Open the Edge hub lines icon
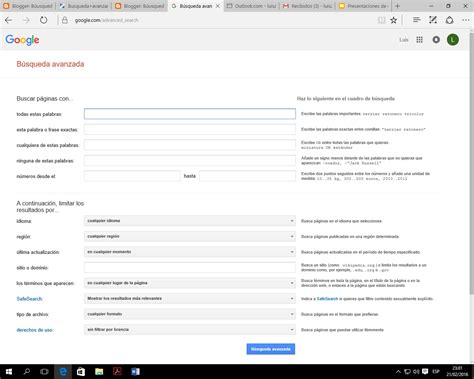 coord(416,20)
